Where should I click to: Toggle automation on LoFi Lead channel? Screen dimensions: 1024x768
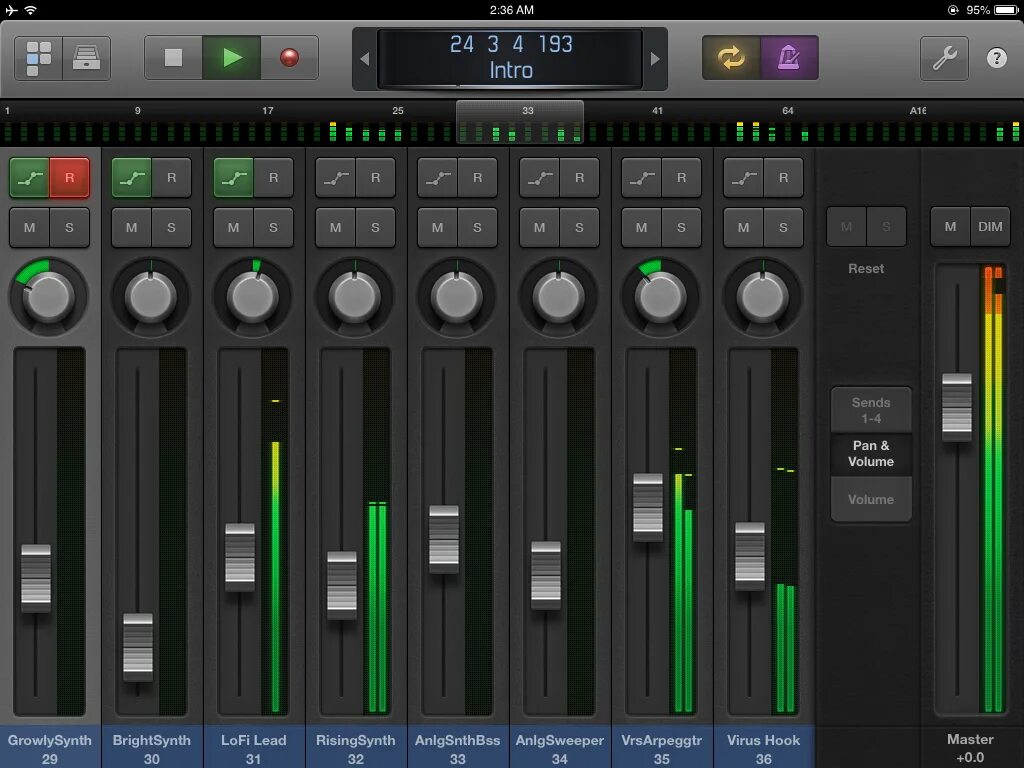pos(233,178)
